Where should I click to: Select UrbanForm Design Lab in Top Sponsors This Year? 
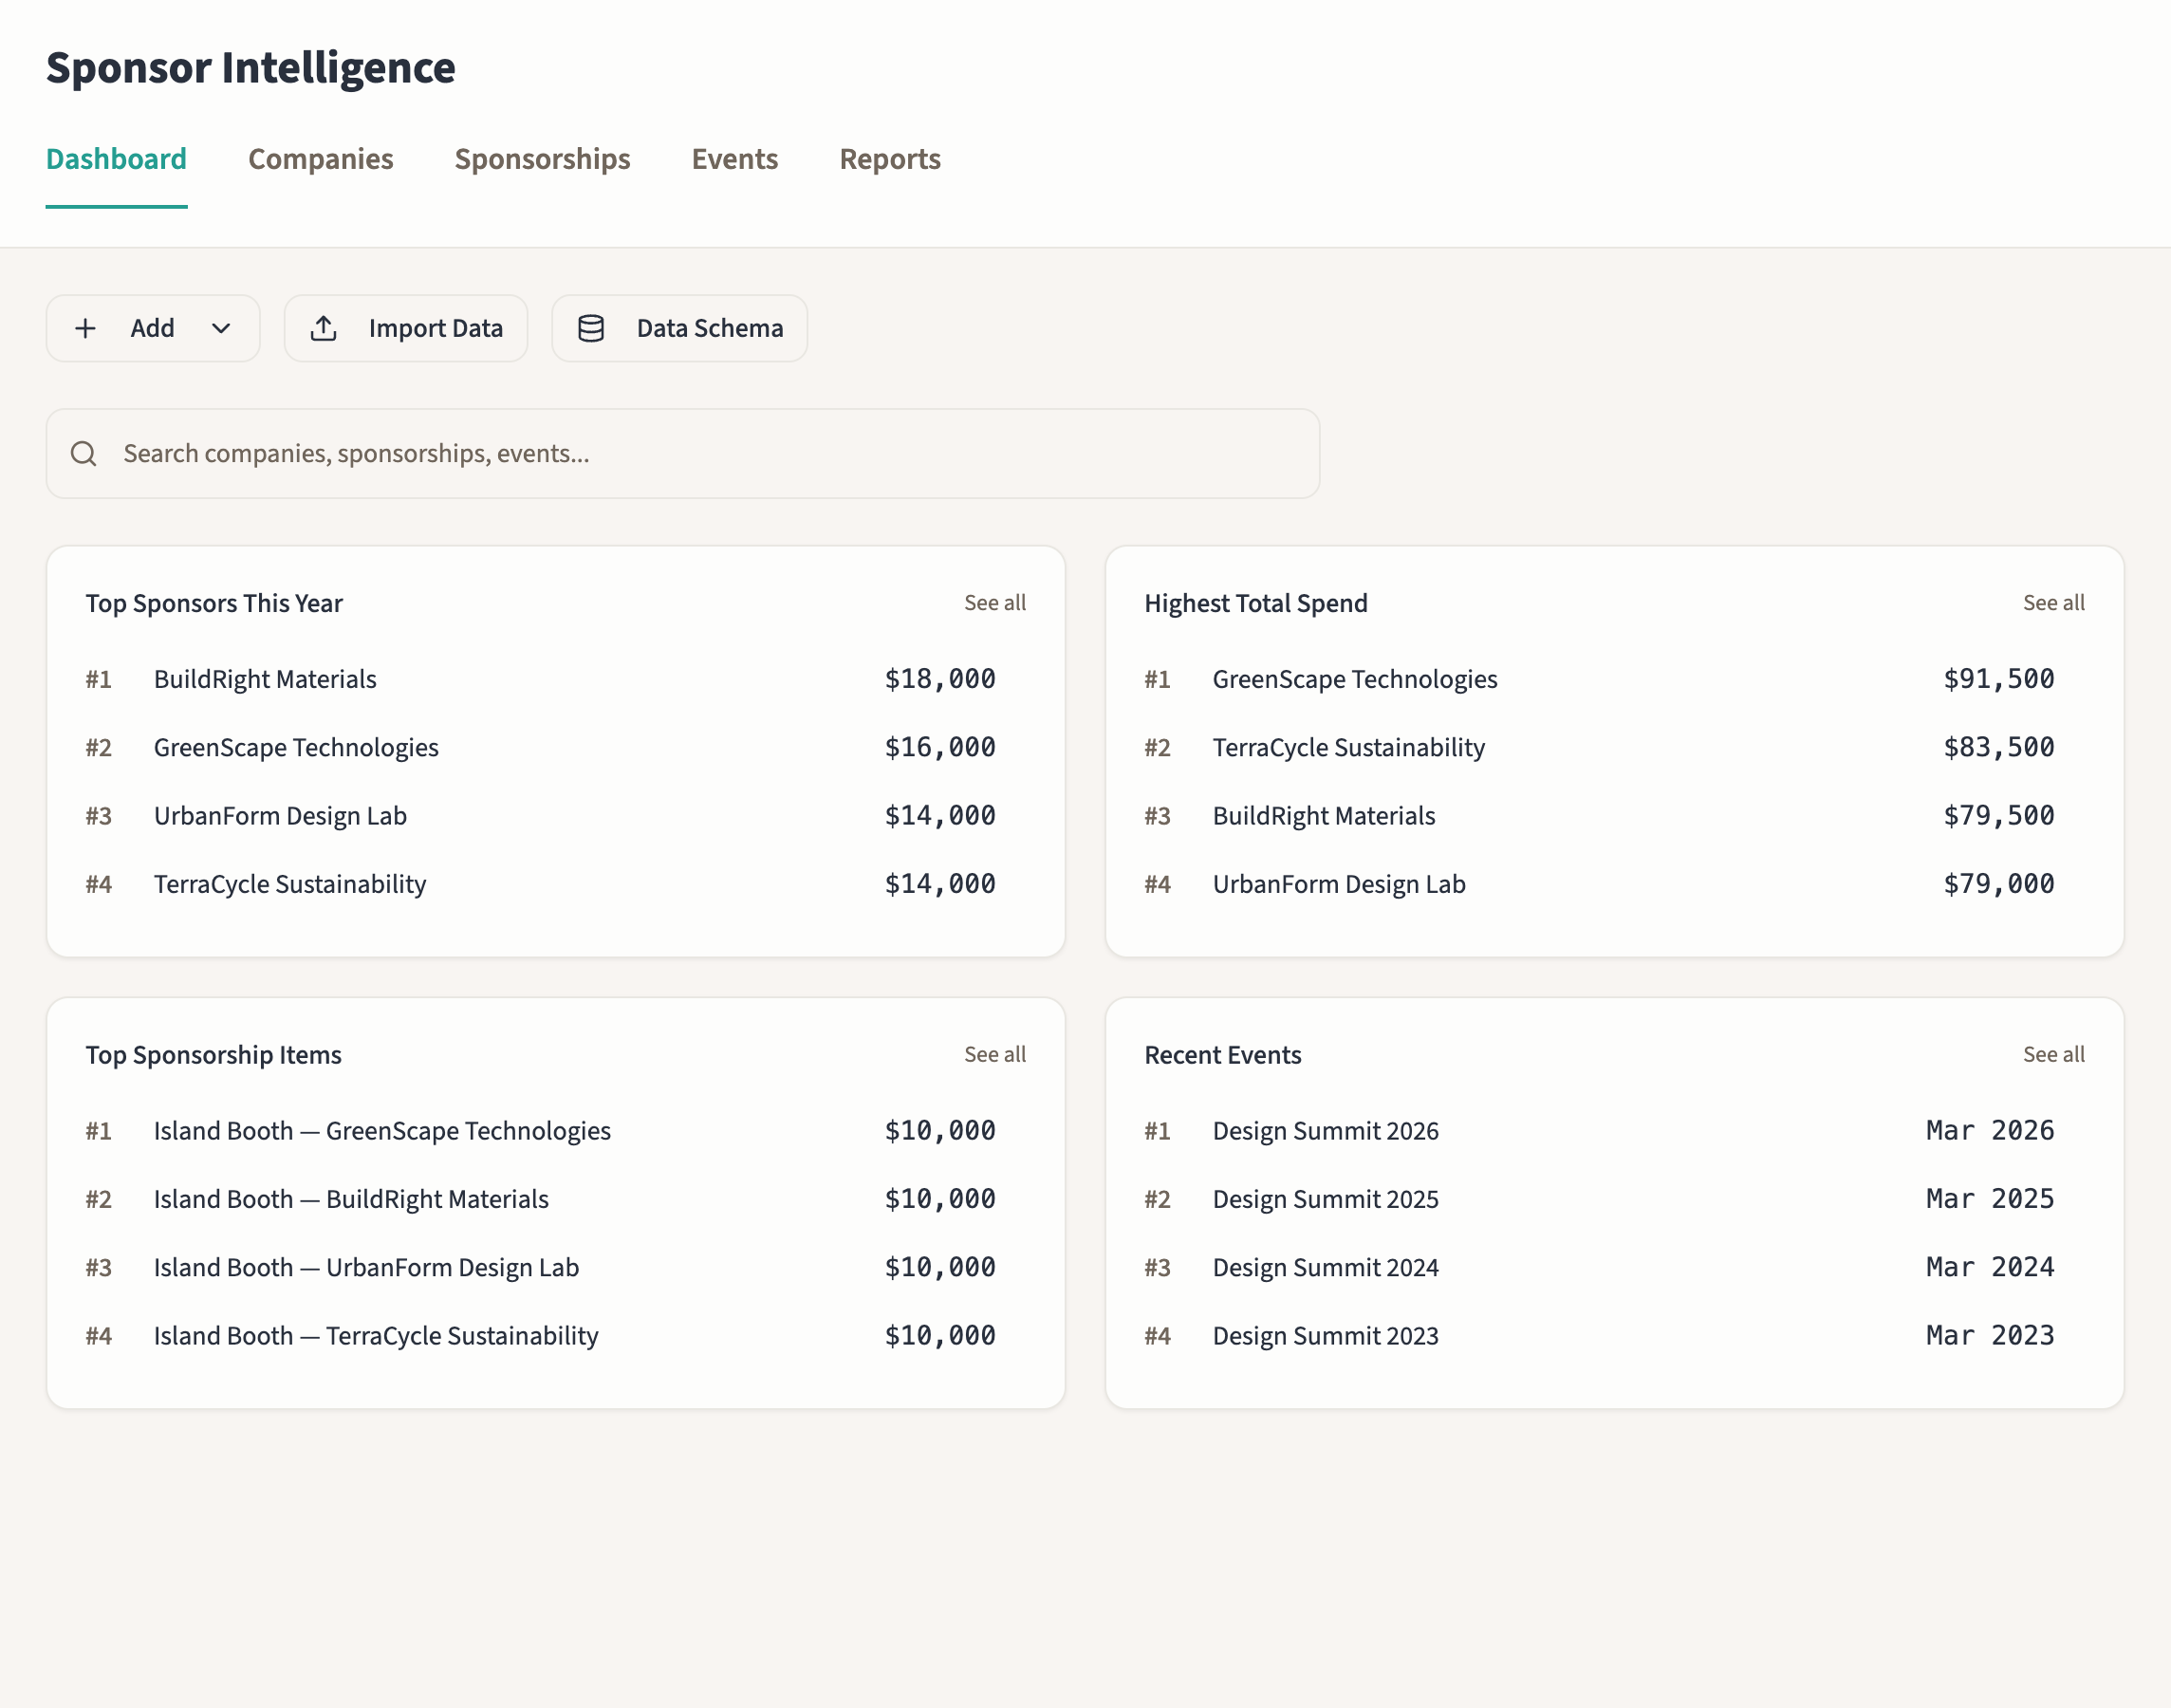(x=280, y=816)
